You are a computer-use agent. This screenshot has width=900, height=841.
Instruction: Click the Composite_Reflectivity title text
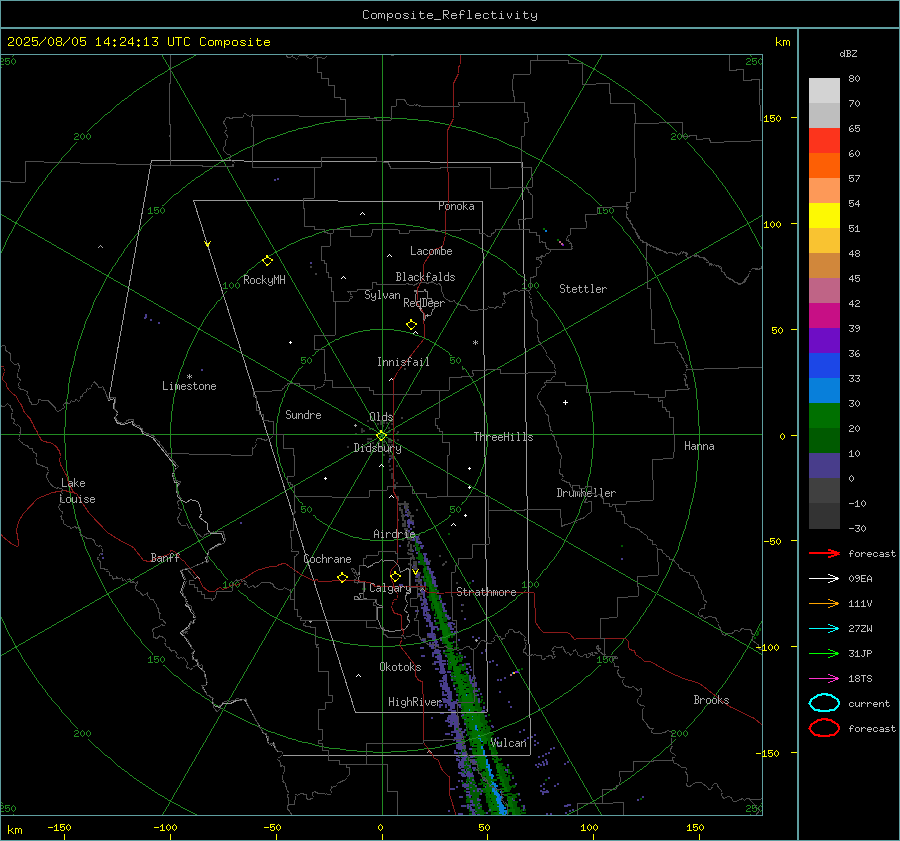[x=450, y=15]
